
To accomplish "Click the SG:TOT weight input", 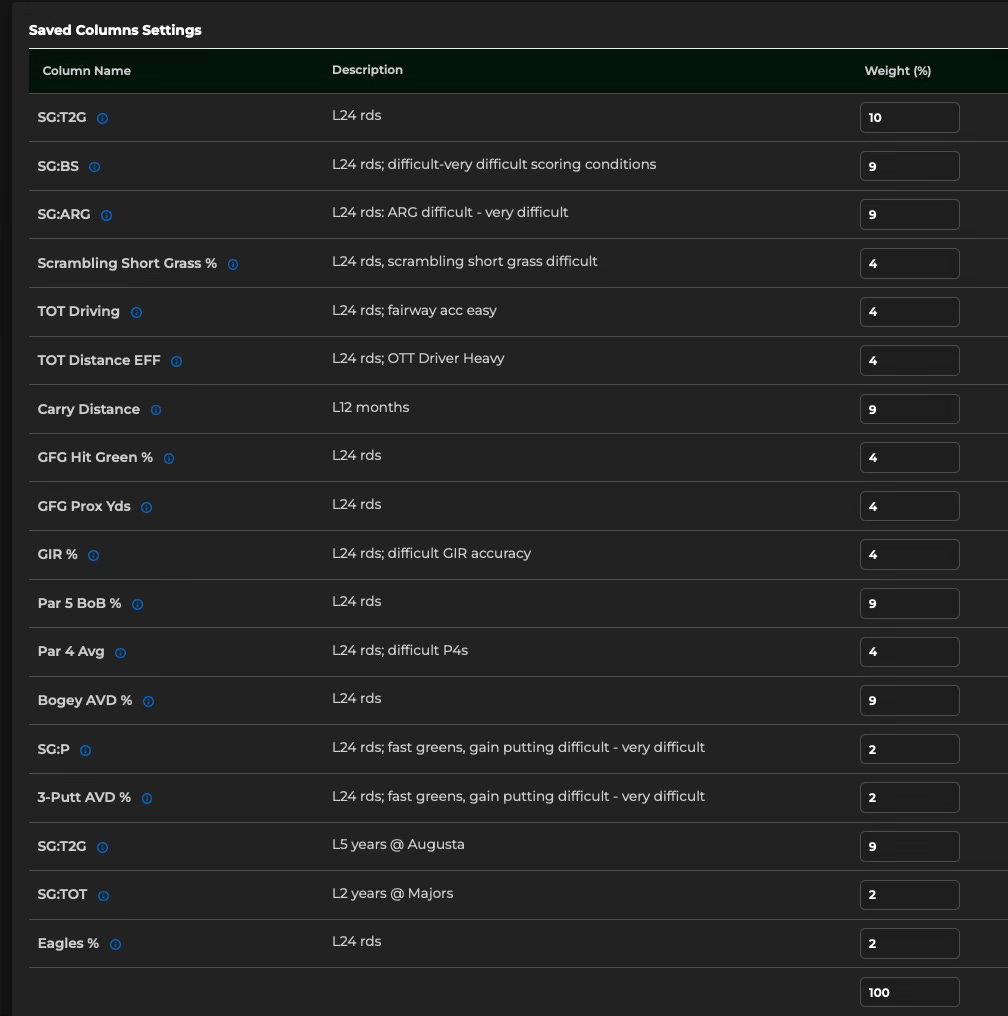I will click(910, 895).
